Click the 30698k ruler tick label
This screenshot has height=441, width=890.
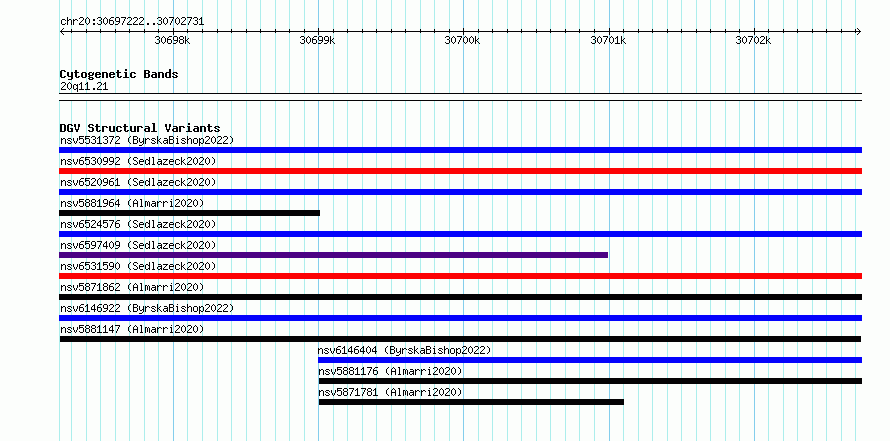coord(172,40)
